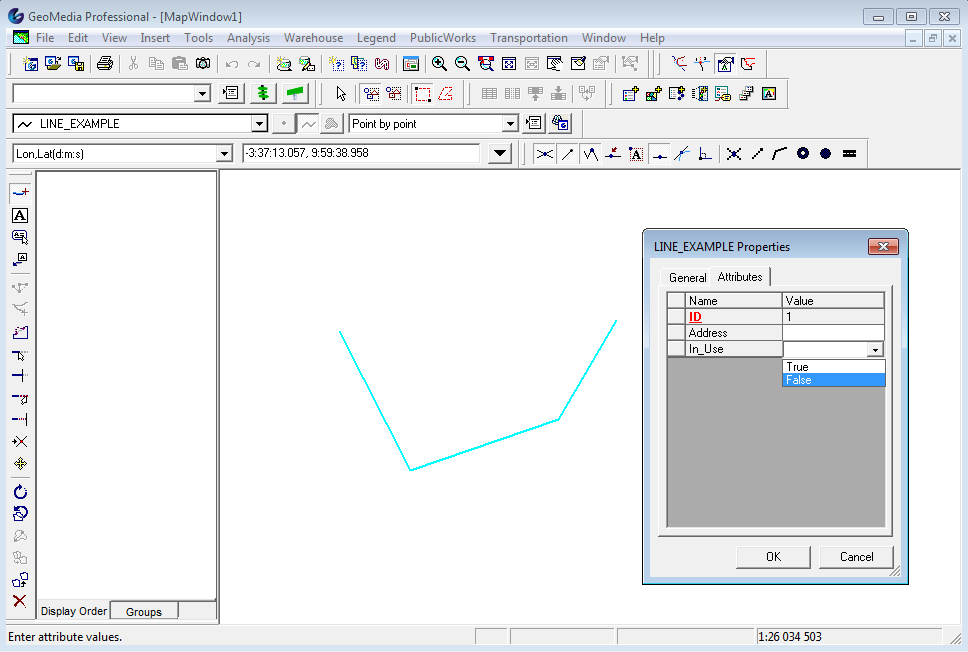This screenshot has width=968, height=652.
Task: Select False from the open dropdown list
Action: tap(800, 380)
